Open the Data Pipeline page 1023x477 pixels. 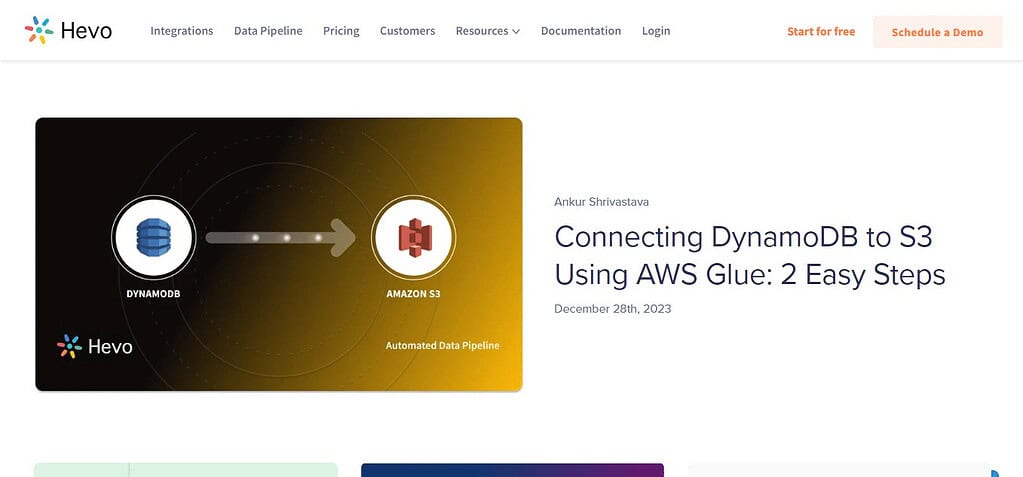tap(268, 31)
